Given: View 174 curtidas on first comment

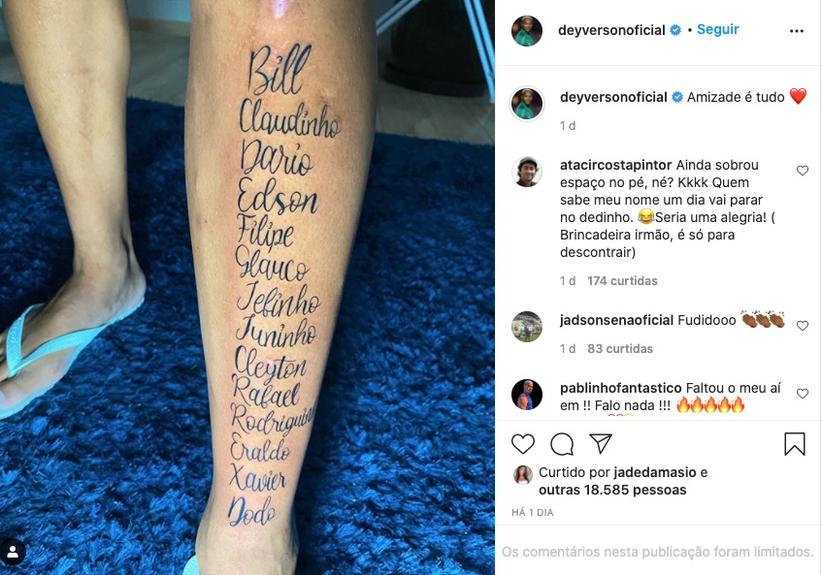Looking at the screenshot, I should click(x=622, y=281).
